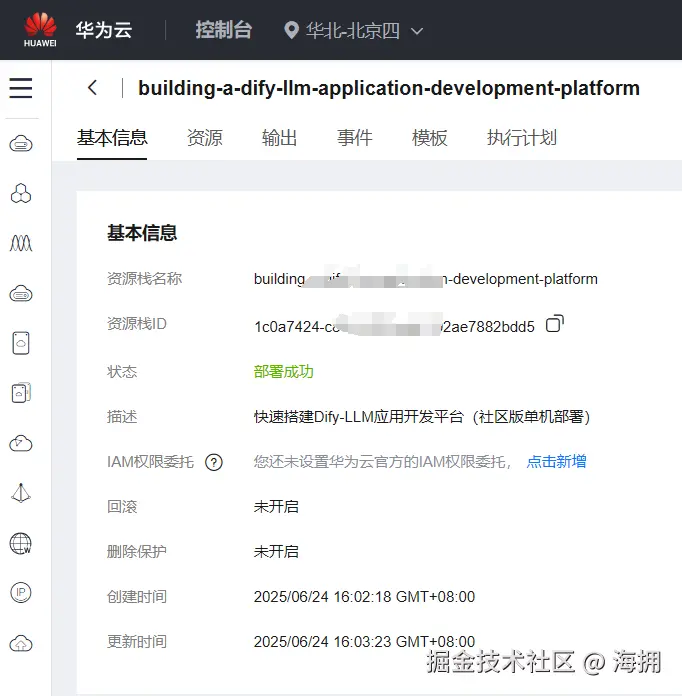The image size is (682, 696).
Task: Click the IAM权限委托 label
Action: point(151,462)
